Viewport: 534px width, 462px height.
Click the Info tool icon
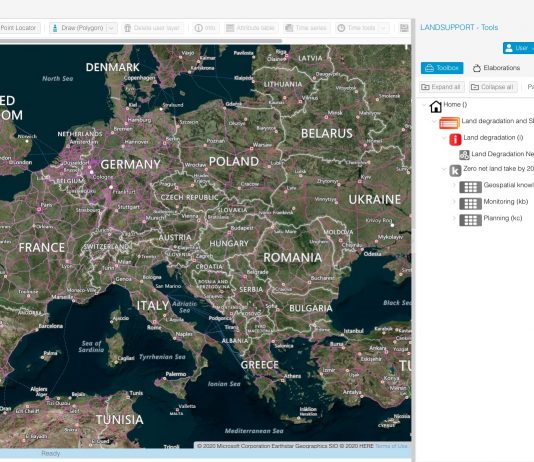198,28
